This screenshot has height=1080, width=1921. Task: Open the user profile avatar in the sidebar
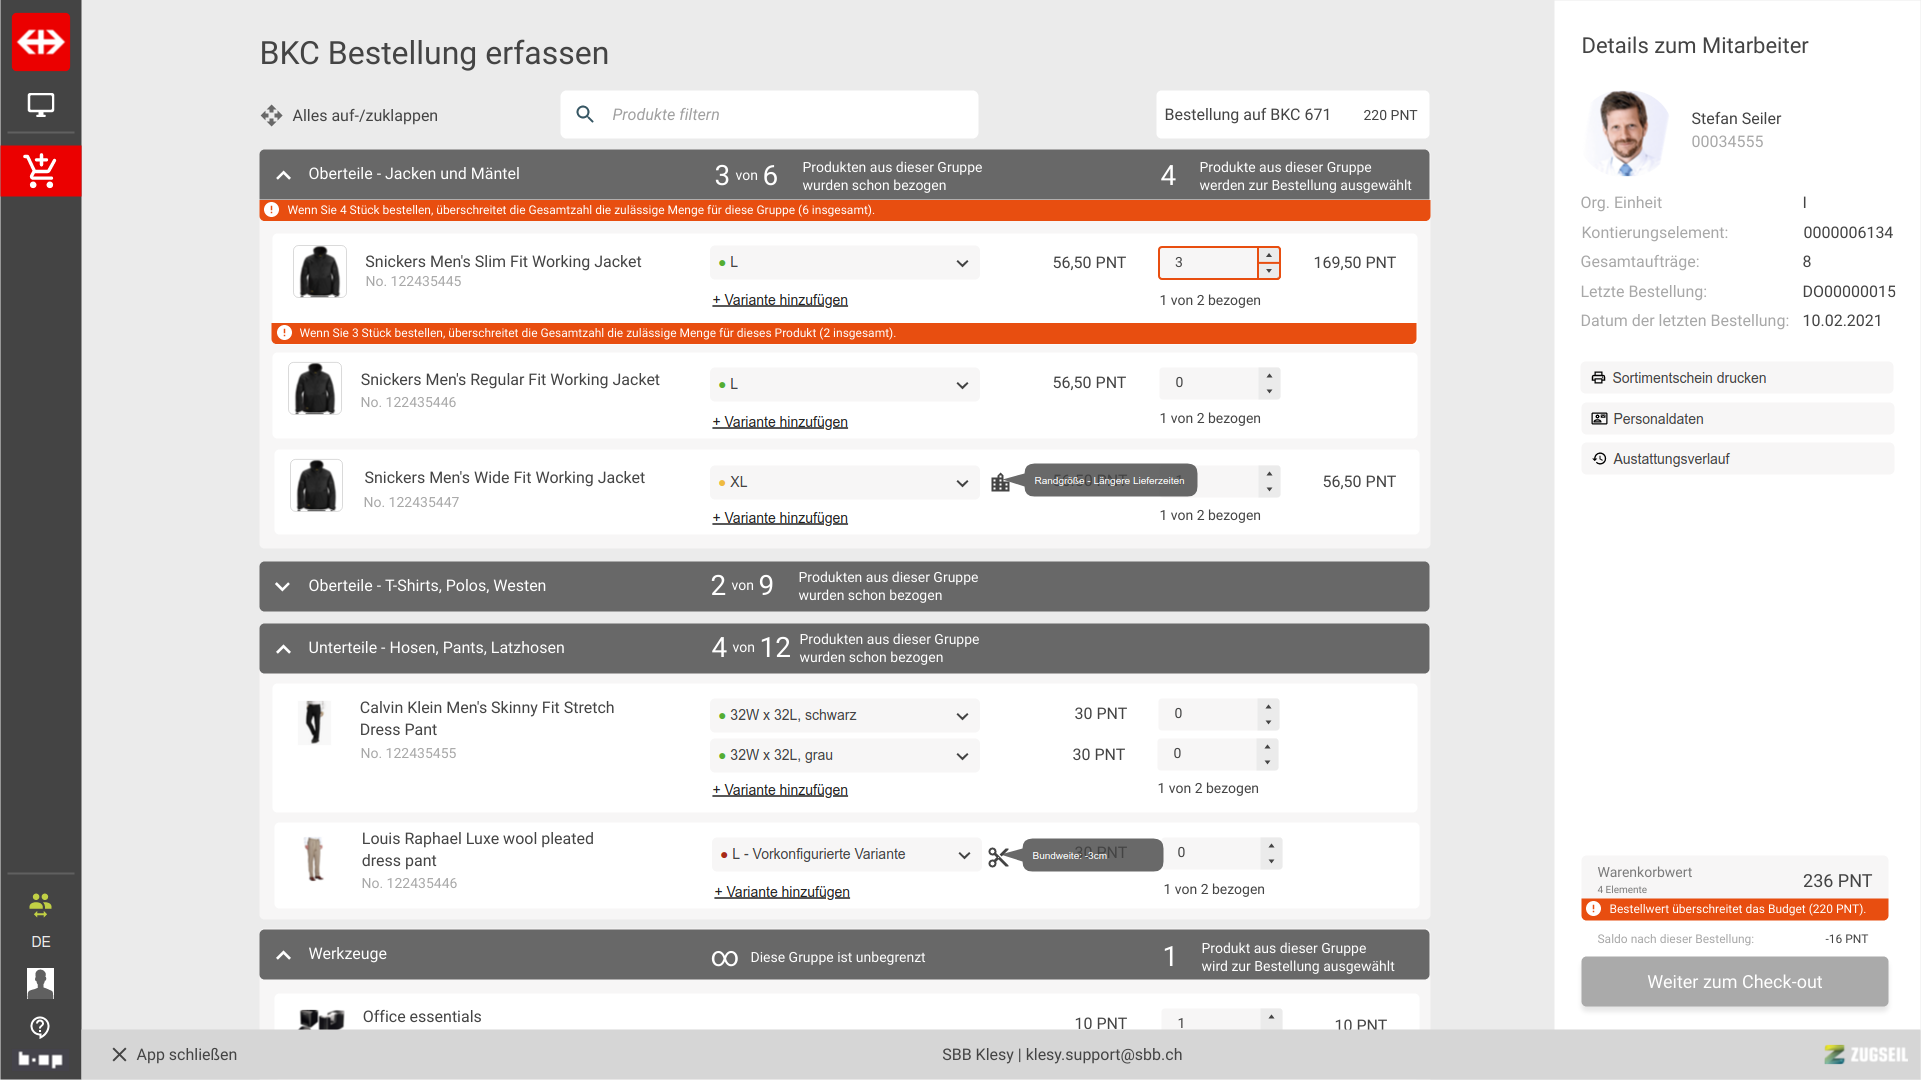(x=40, y=983)
